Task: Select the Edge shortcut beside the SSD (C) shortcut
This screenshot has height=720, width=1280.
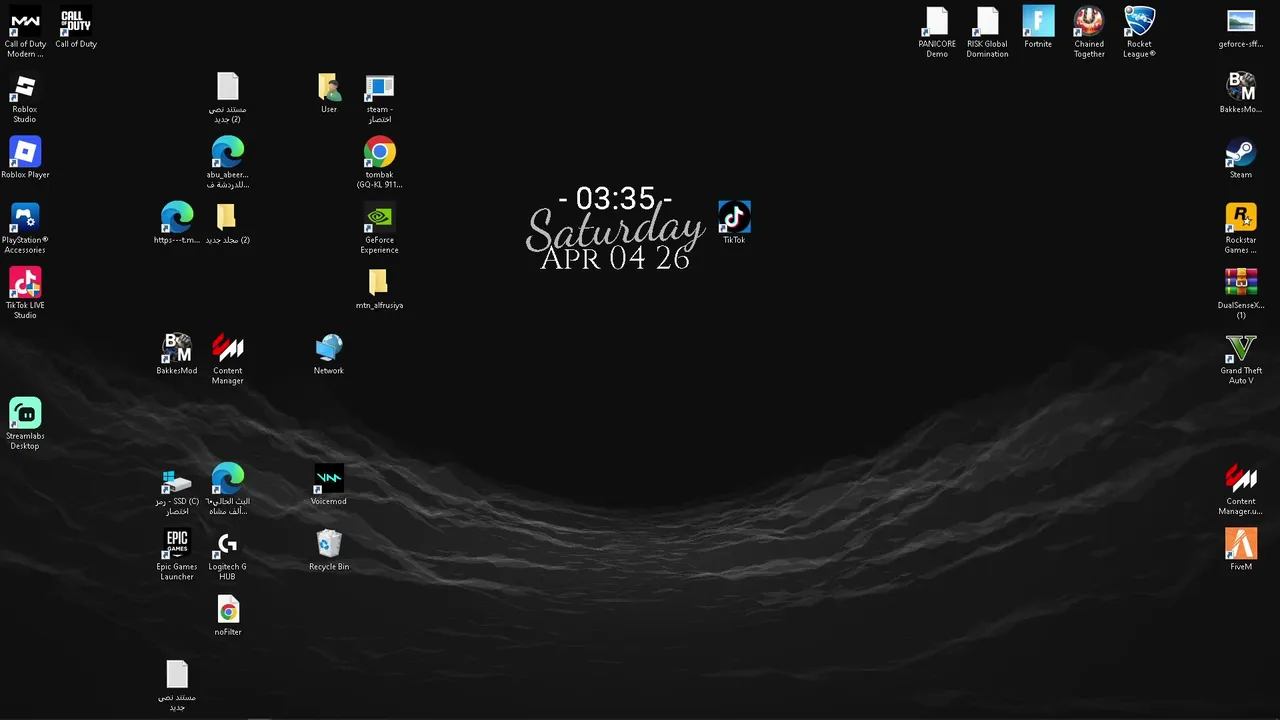Action: click(228, 489)
